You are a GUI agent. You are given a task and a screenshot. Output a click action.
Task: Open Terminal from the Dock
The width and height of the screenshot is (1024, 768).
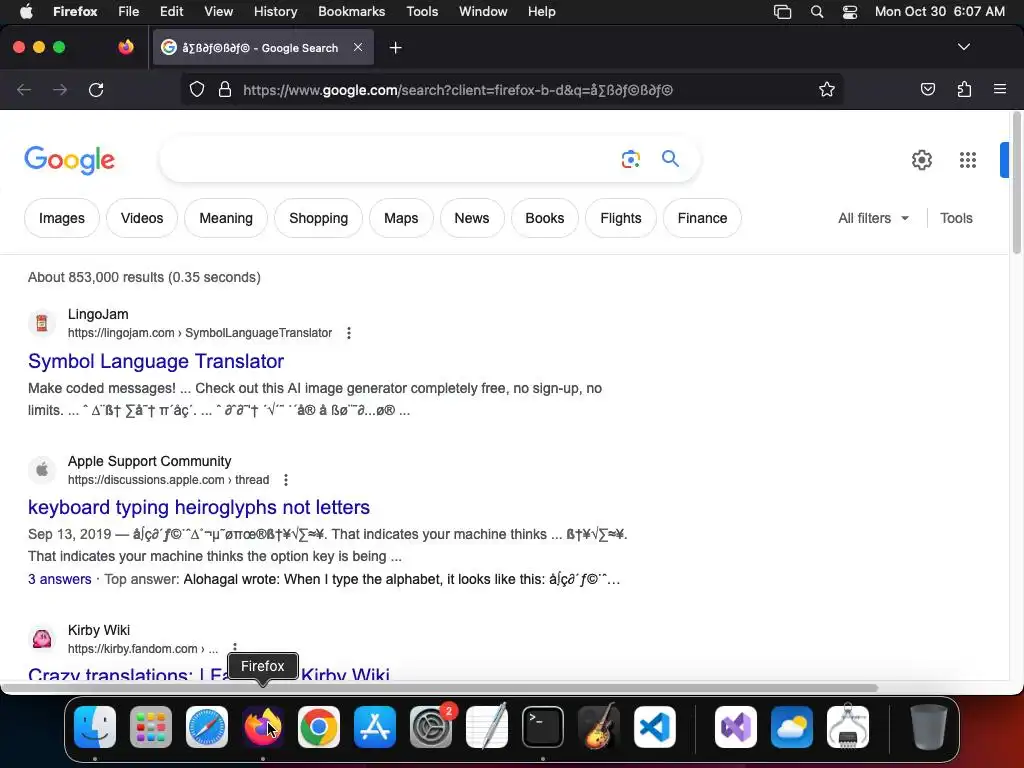543,727
